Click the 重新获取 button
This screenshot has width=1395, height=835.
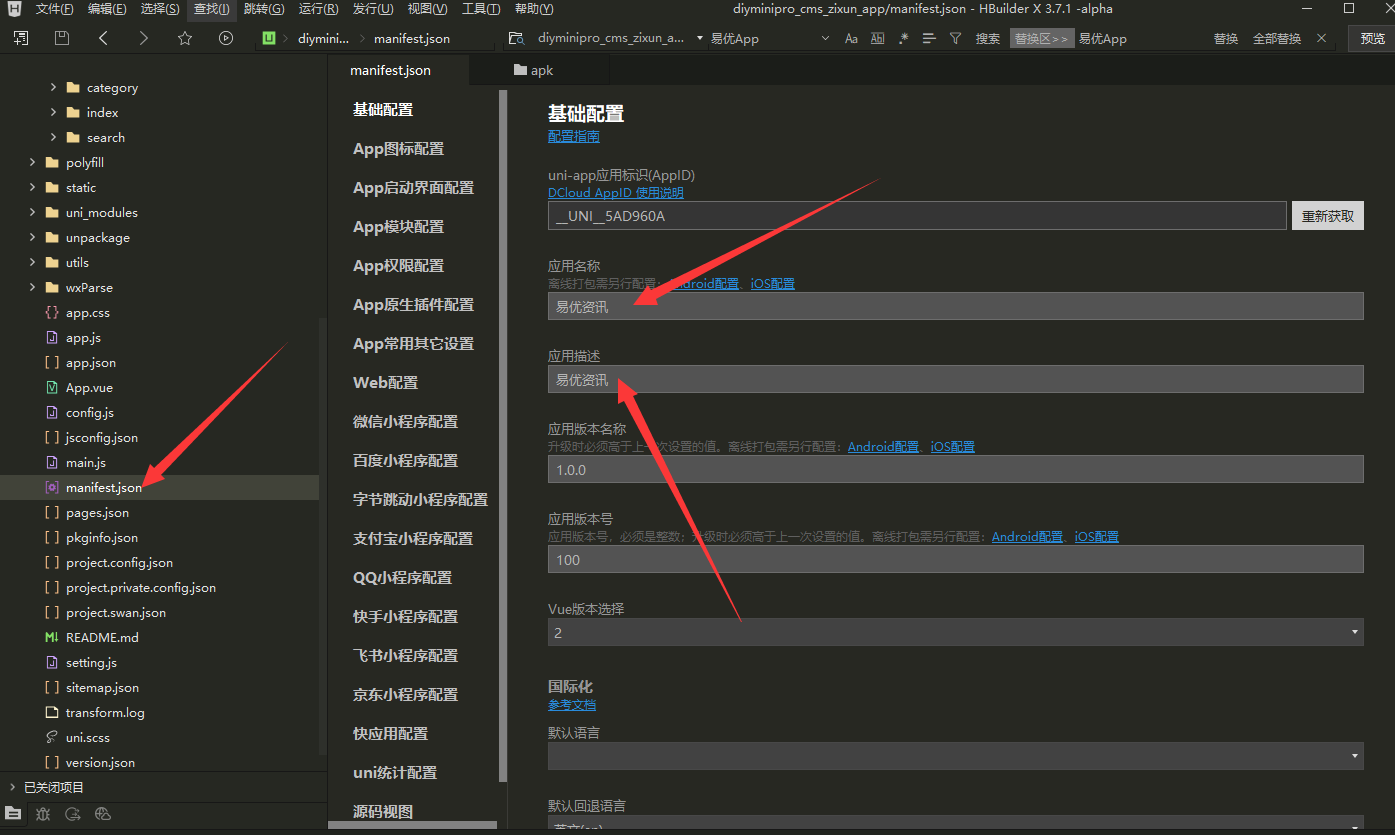pos(1327,216)
